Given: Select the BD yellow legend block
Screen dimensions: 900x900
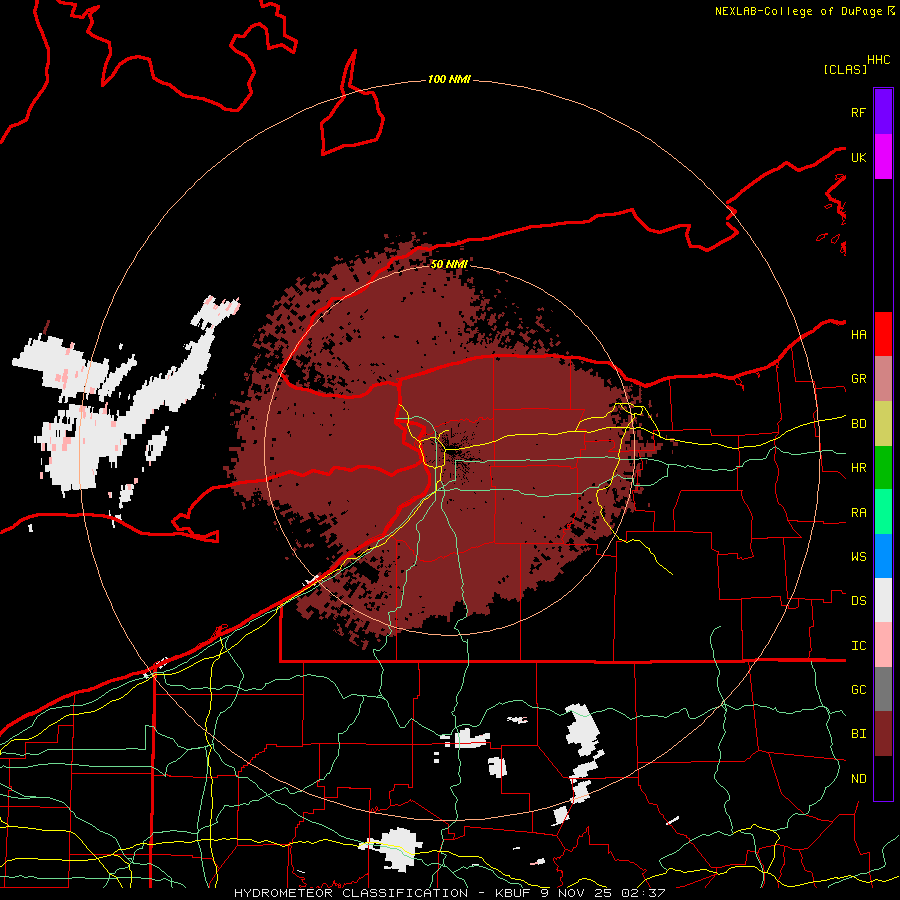Looking at the screenshot, I should coord(883,424).
